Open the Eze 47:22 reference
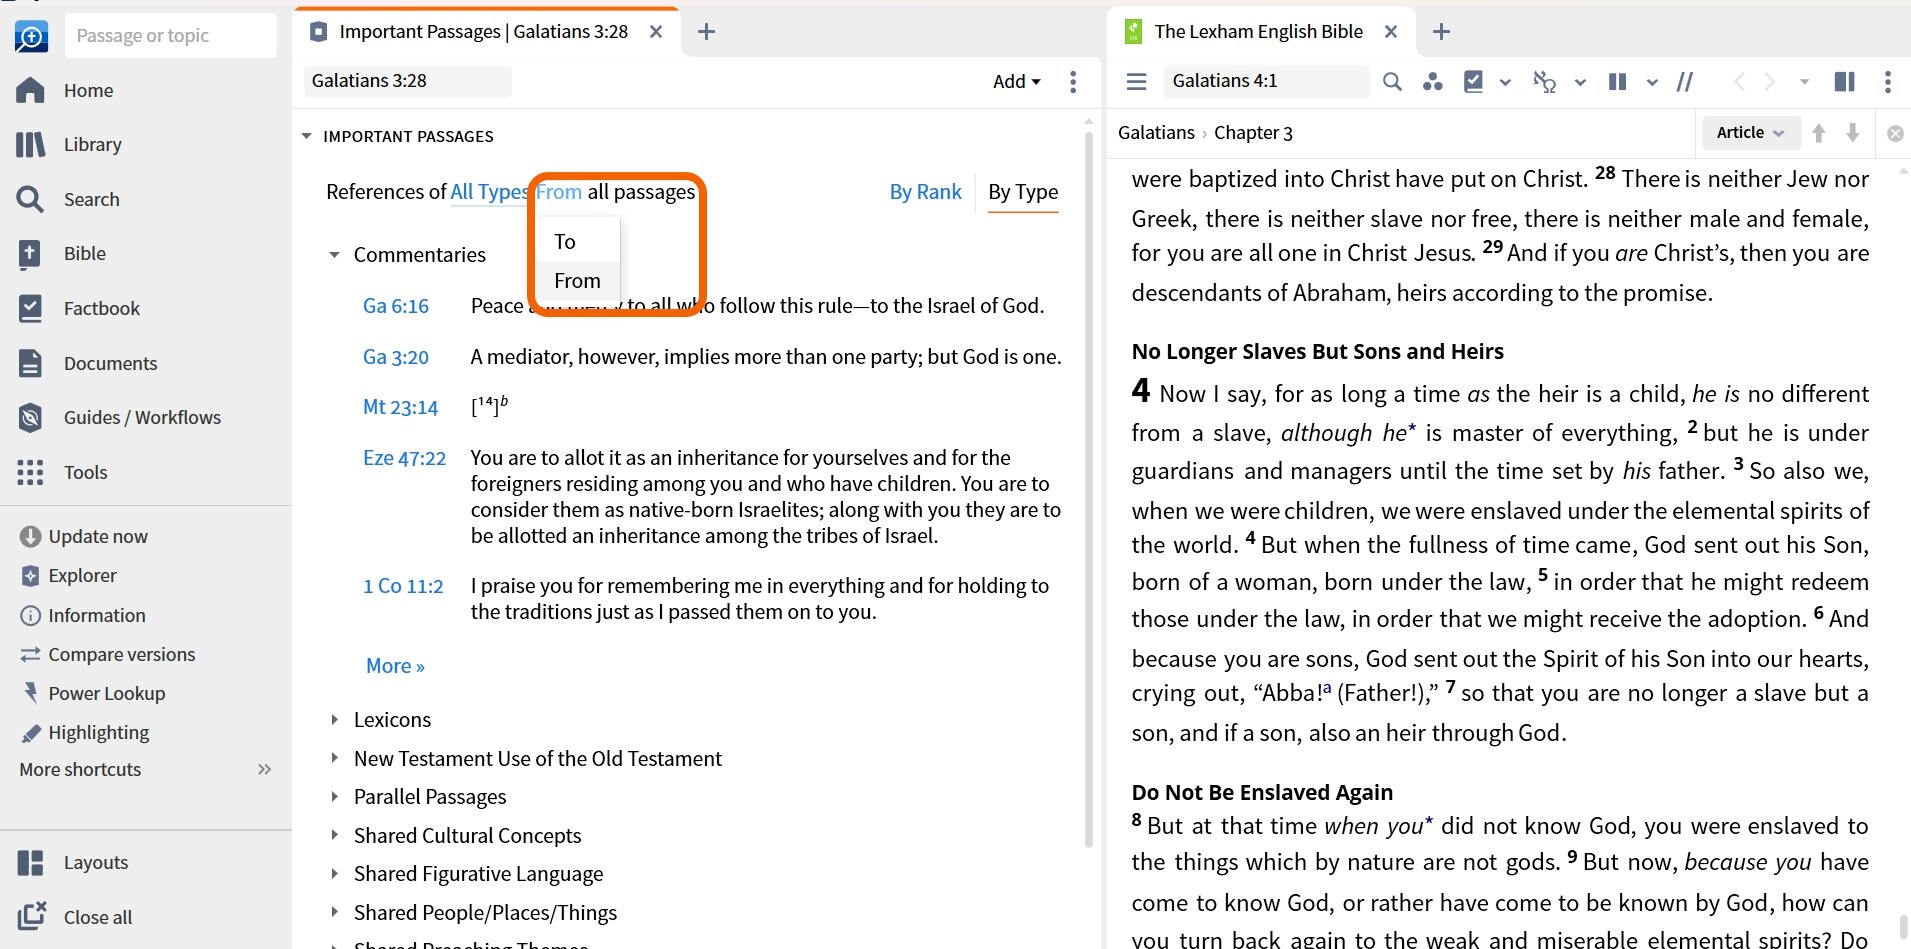This screenshot has width=1911, height=949. click(404, 458)
